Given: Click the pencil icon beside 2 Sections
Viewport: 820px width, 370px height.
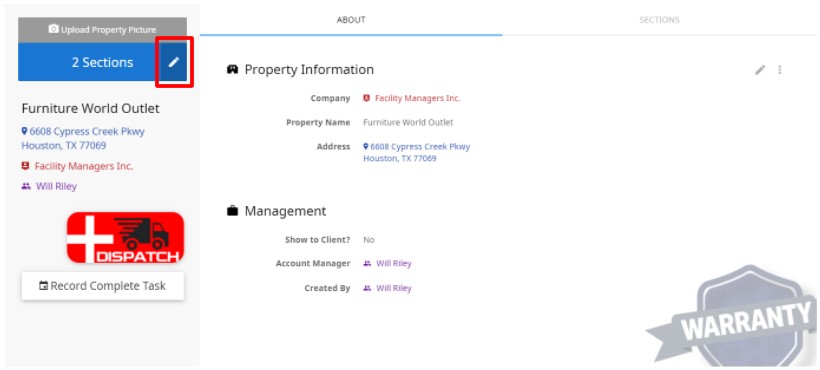Looking at the screenshot, I should [x=174, y=62].
